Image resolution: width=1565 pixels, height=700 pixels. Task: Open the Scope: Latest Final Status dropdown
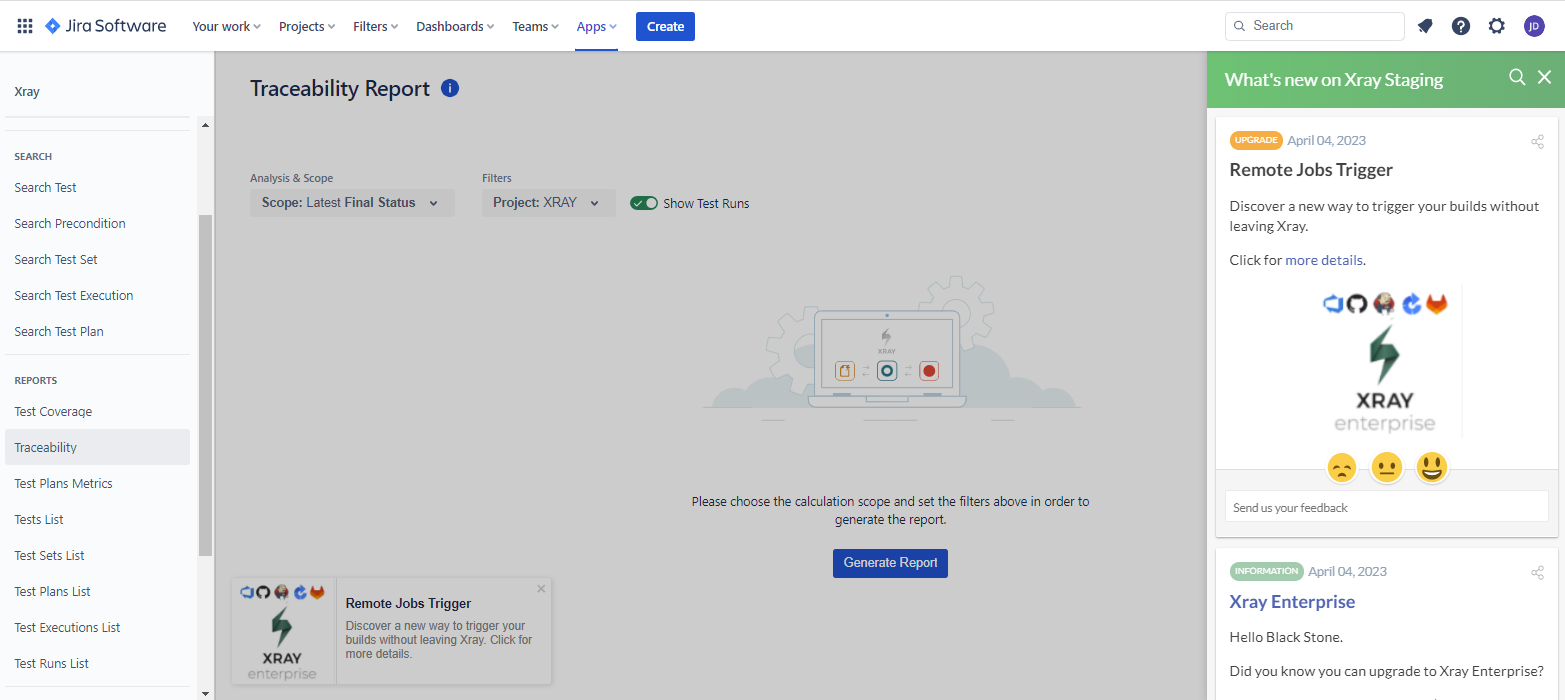pos(352,203)
